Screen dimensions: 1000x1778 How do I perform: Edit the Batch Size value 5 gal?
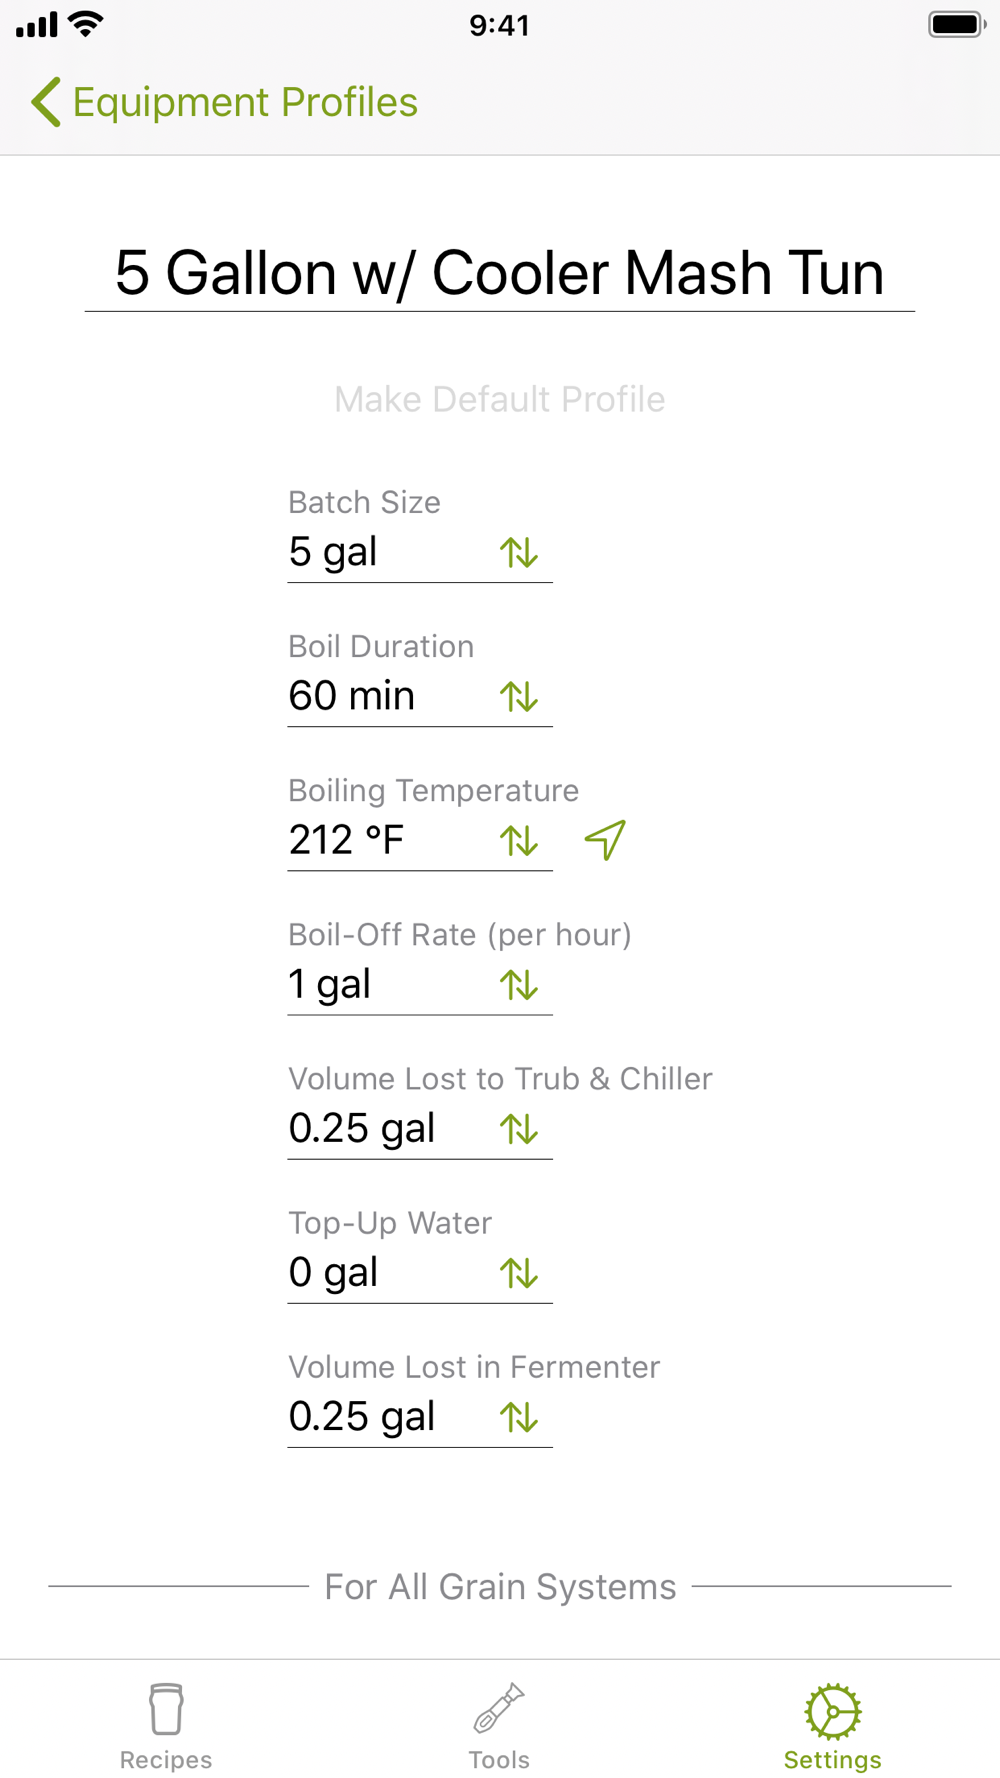click(x=390, y=552)
